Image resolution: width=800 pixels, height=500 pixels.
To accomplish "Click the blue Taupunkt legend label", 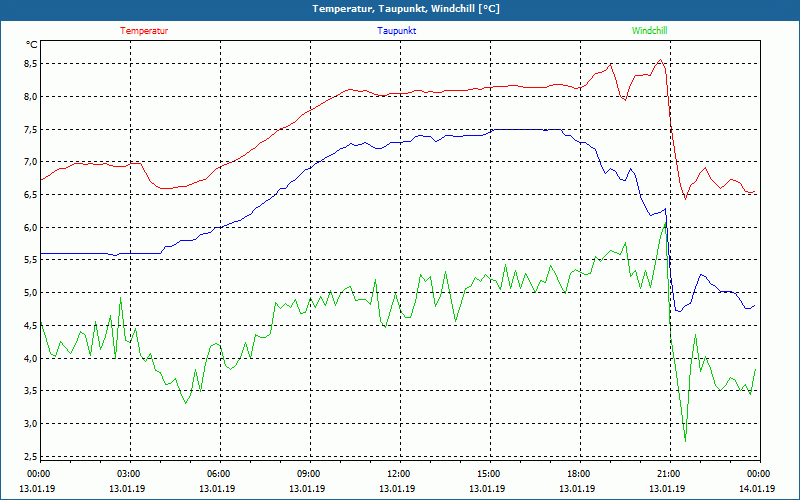I will point(396,31).
